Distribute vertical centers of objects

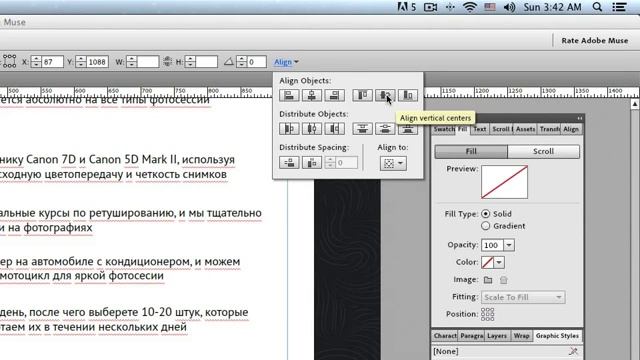pos(385,129)
